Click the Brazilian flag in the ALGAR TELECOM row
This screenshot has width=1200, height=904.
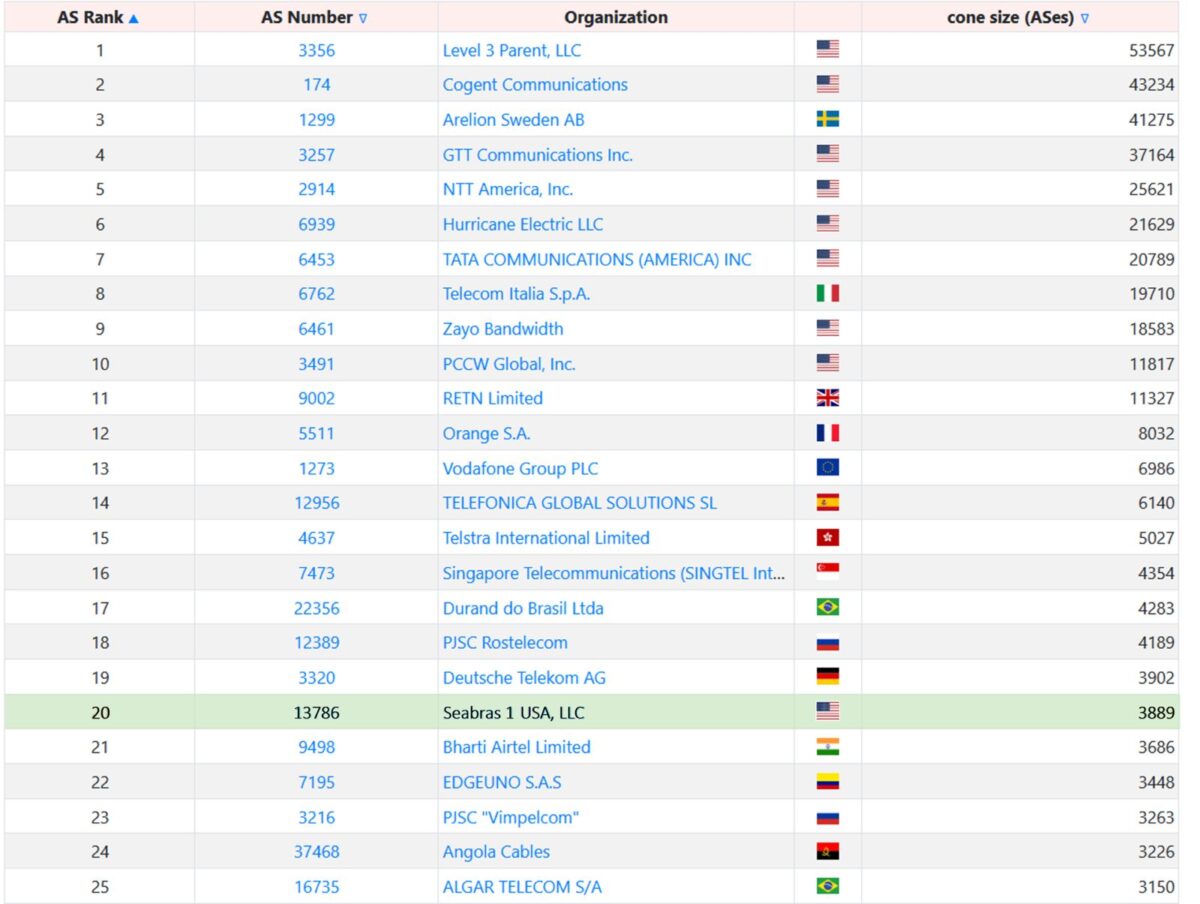828,886
